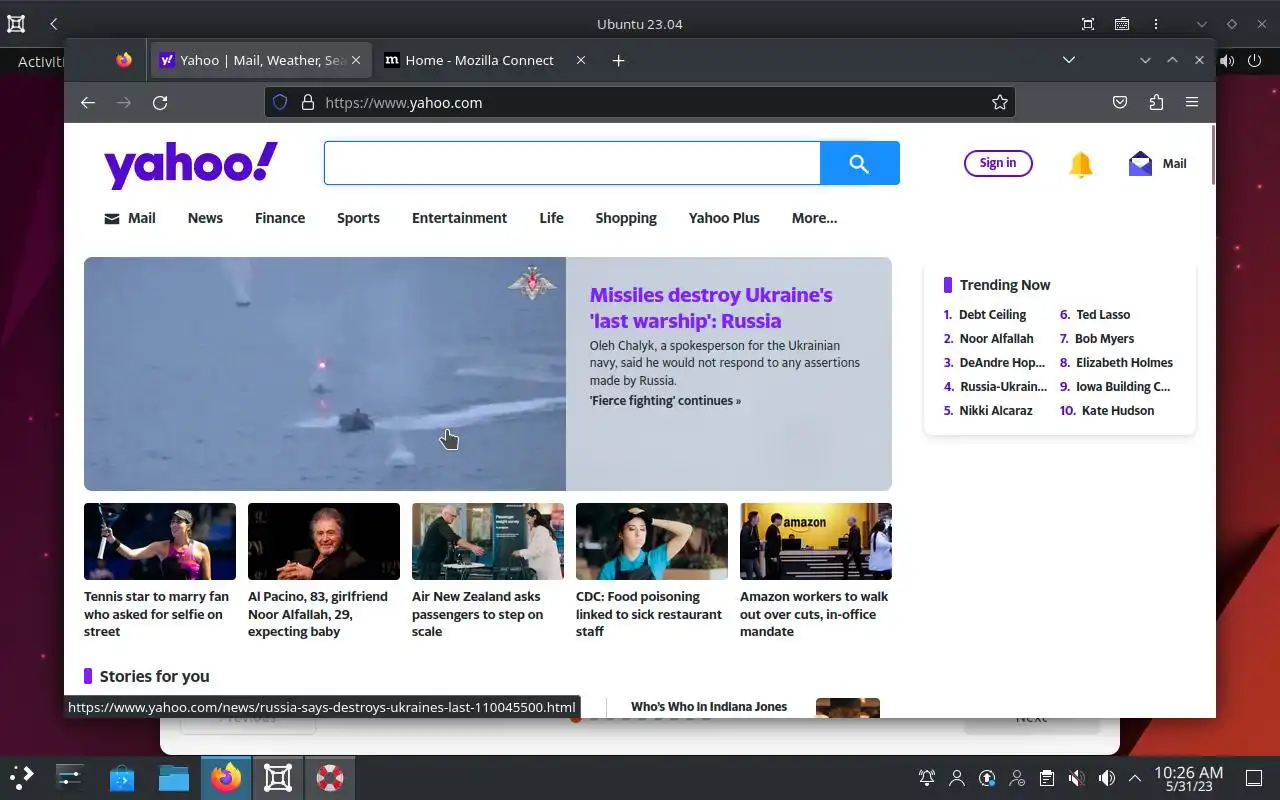Switch to Home - Mozilla Connect tab

(x=484, y=60)
